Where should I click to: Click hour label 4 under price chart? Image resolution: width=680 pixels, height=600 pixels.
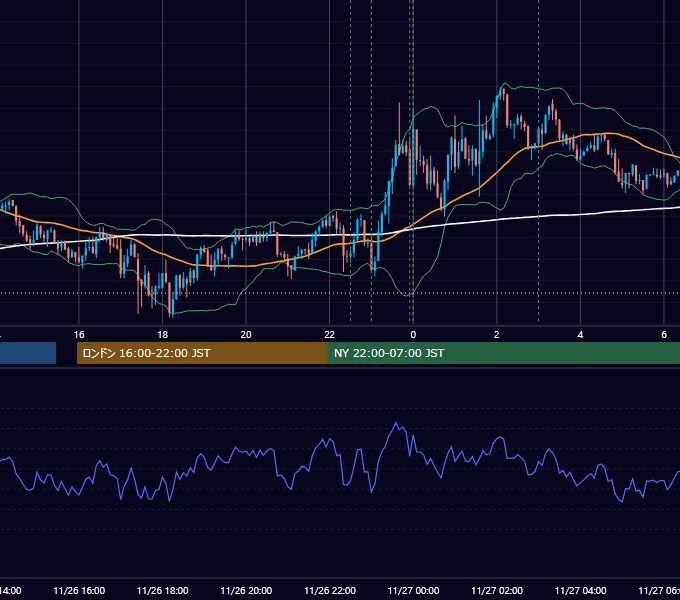tap(580, 335)
